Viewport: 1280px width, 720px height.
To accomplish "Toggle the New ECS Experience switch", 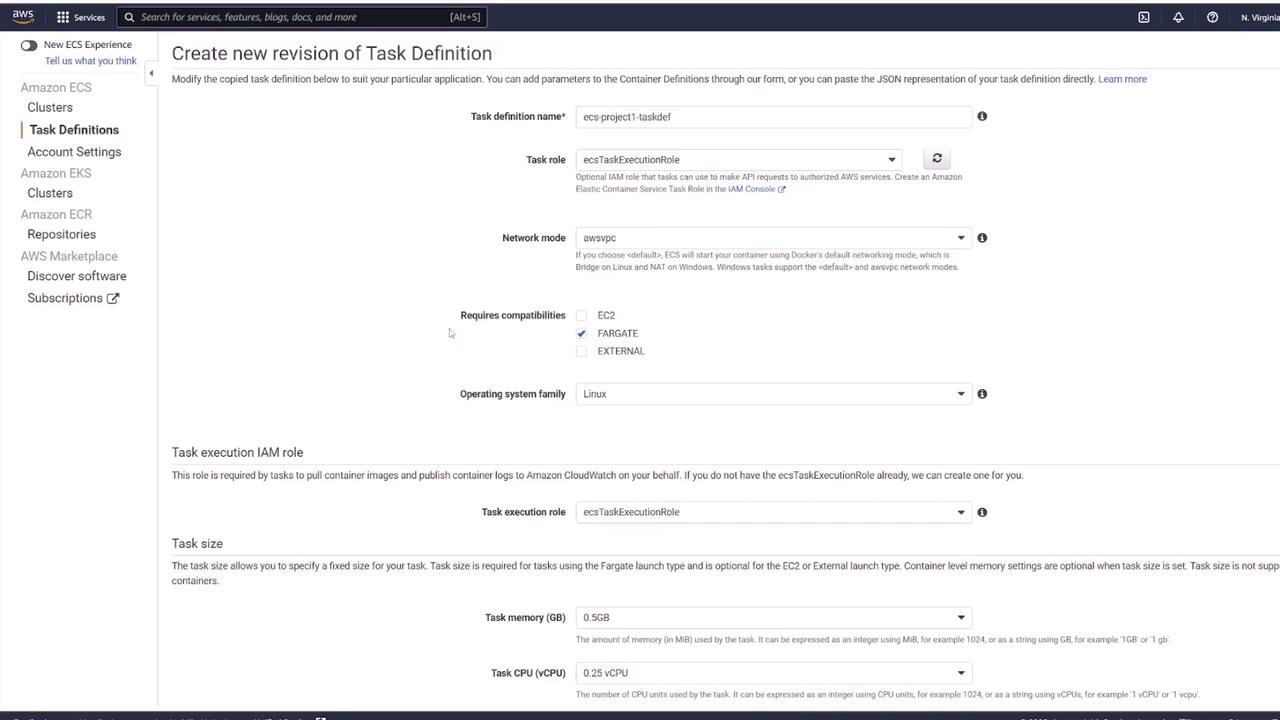I will (x=29, y=45).
